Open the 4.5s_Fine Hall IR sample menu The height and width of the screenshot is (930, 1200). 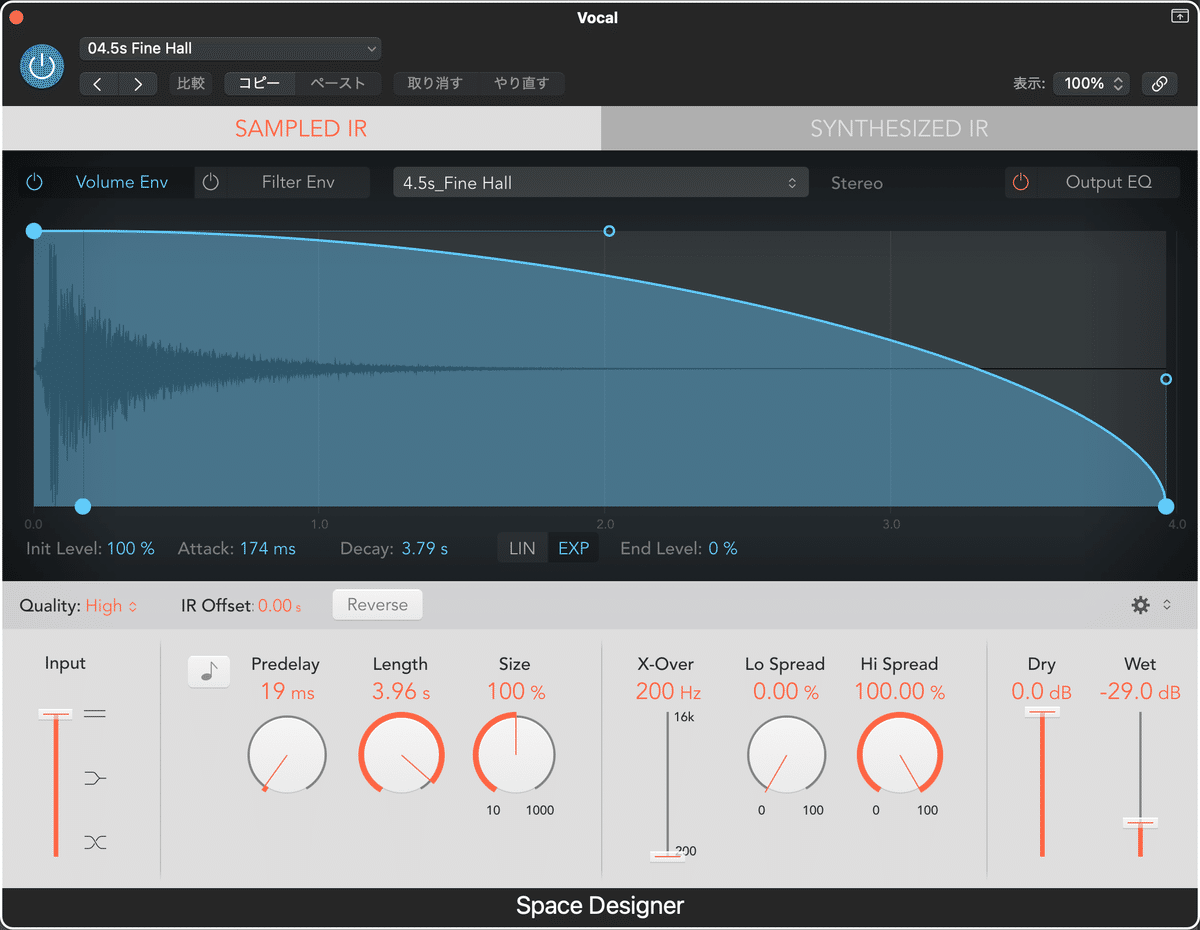pos(600,183)
